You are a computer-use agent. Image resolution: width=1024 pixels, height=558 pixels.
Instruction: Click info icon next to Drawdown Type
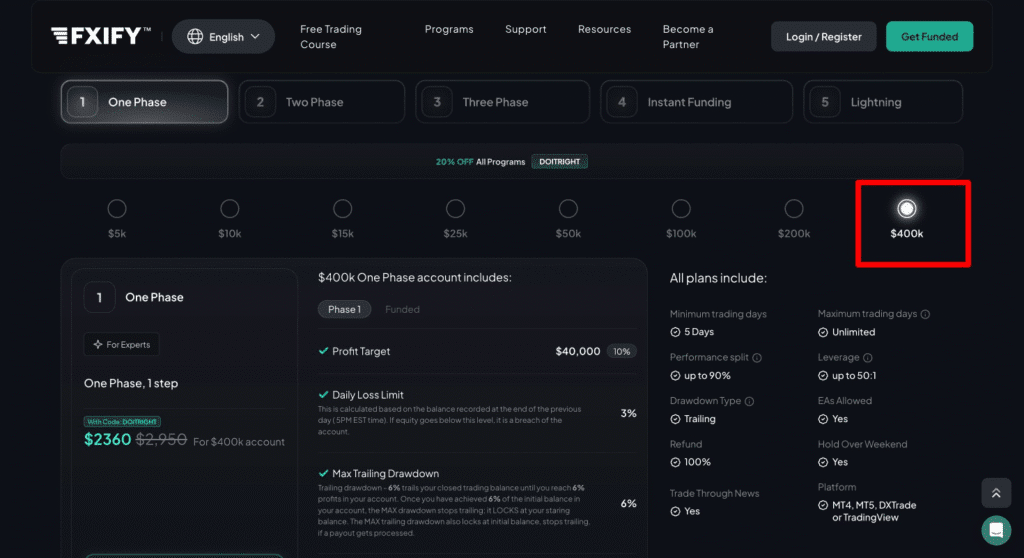(x=750, y=401)
